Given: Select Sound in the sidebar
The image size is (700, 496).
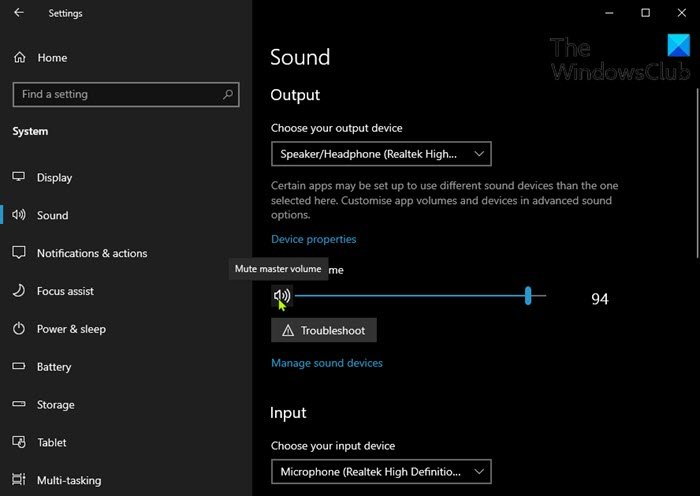Looking at the screenshot, I should (52, 215).
